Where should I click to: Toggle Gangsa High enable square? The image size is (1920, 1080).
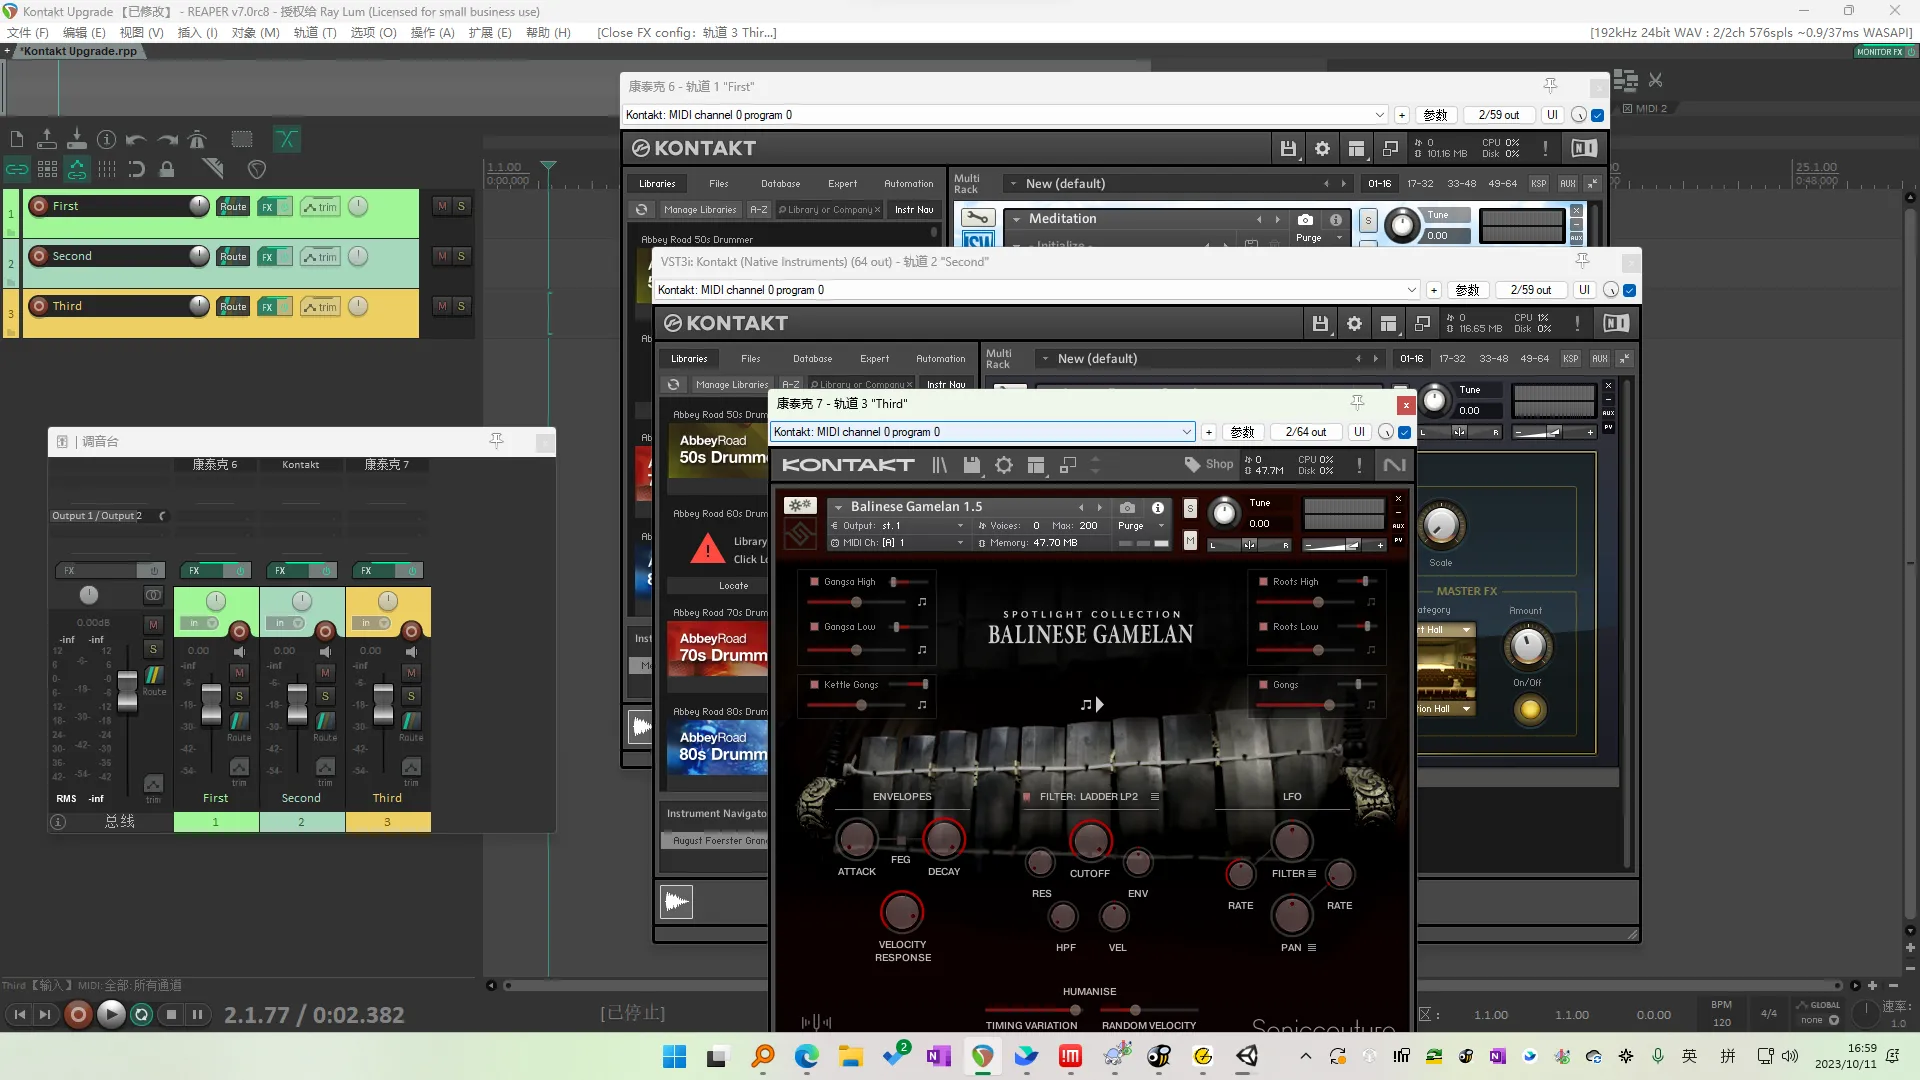click(815, 581)
